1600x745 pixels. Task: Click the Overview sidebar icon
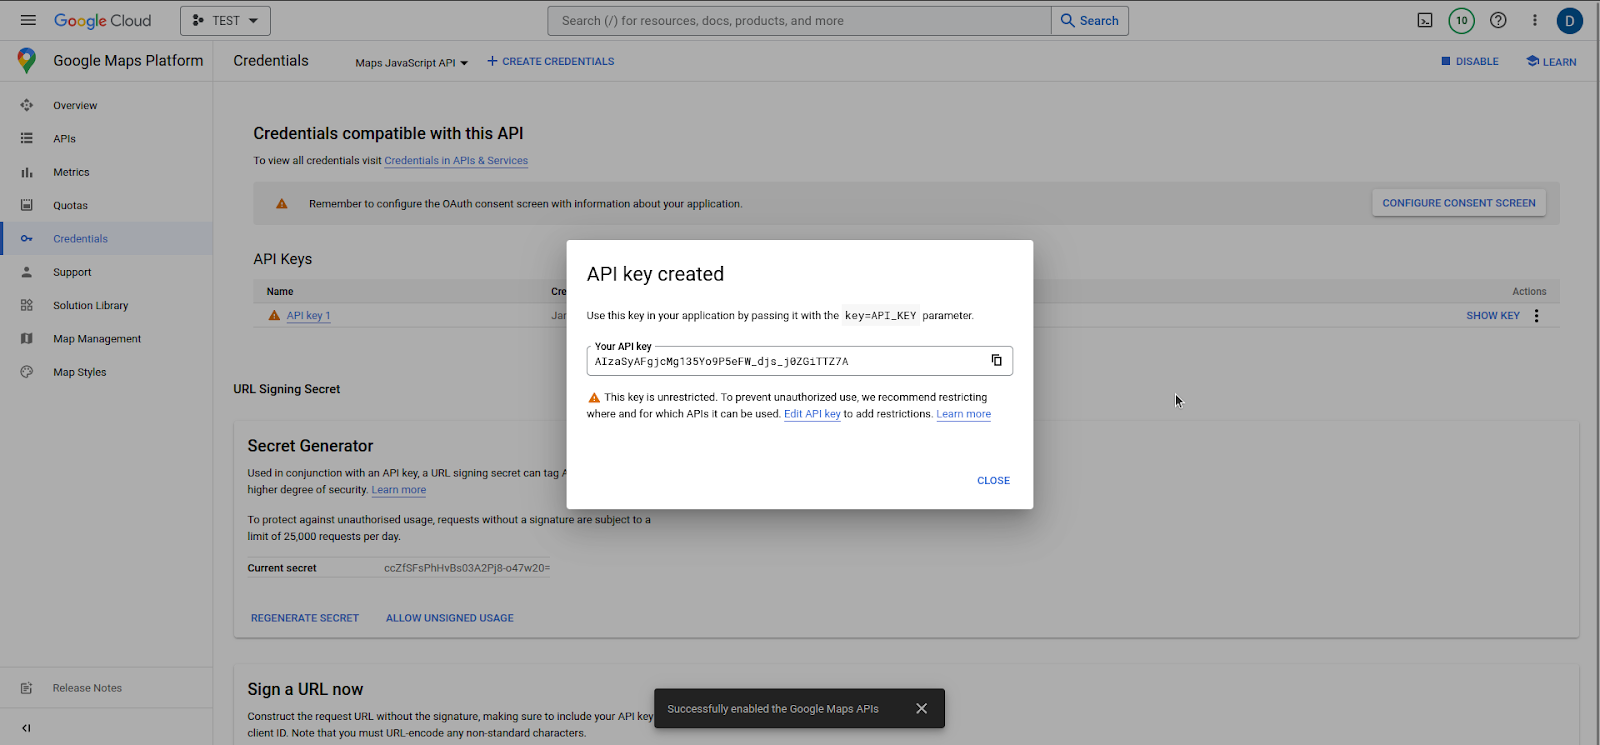[x=27, y=105]
